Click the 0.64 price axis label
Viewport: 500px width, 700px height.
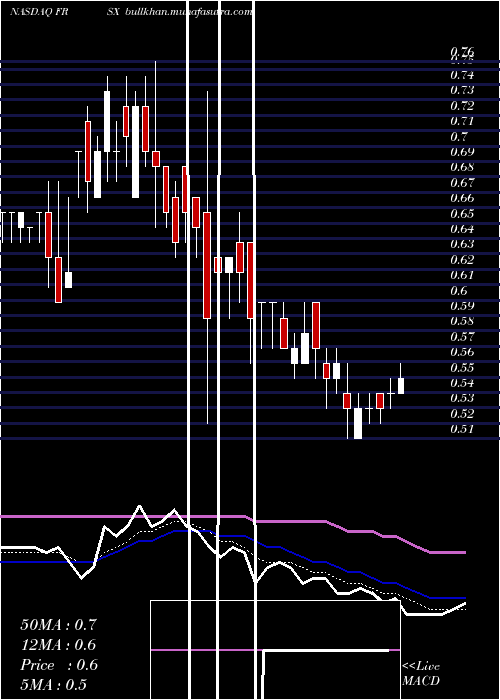coord(462,229)
